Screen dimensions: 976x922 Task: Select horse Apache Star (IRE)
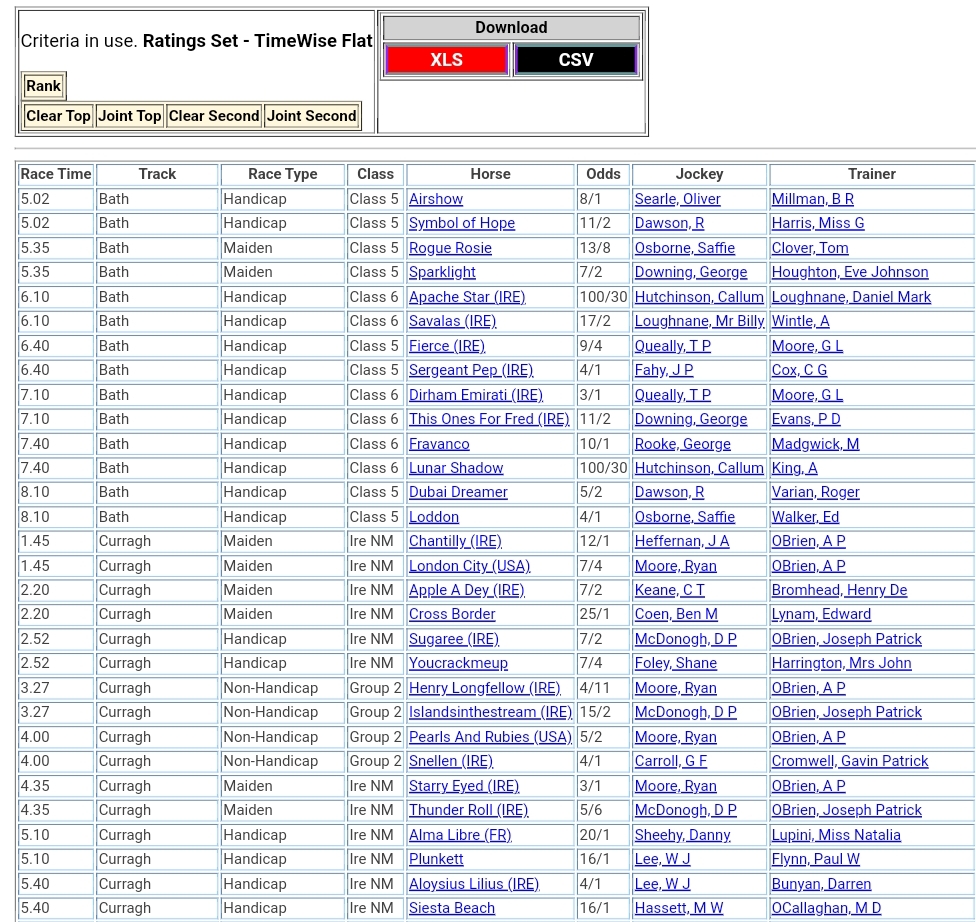[x=467, y=297]
